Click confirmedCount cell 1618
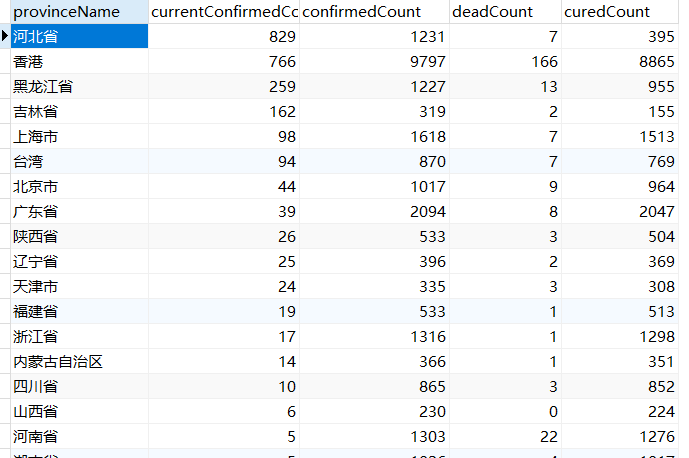The height and width of the screenshot is (458, 689). (x=374, y=136)
